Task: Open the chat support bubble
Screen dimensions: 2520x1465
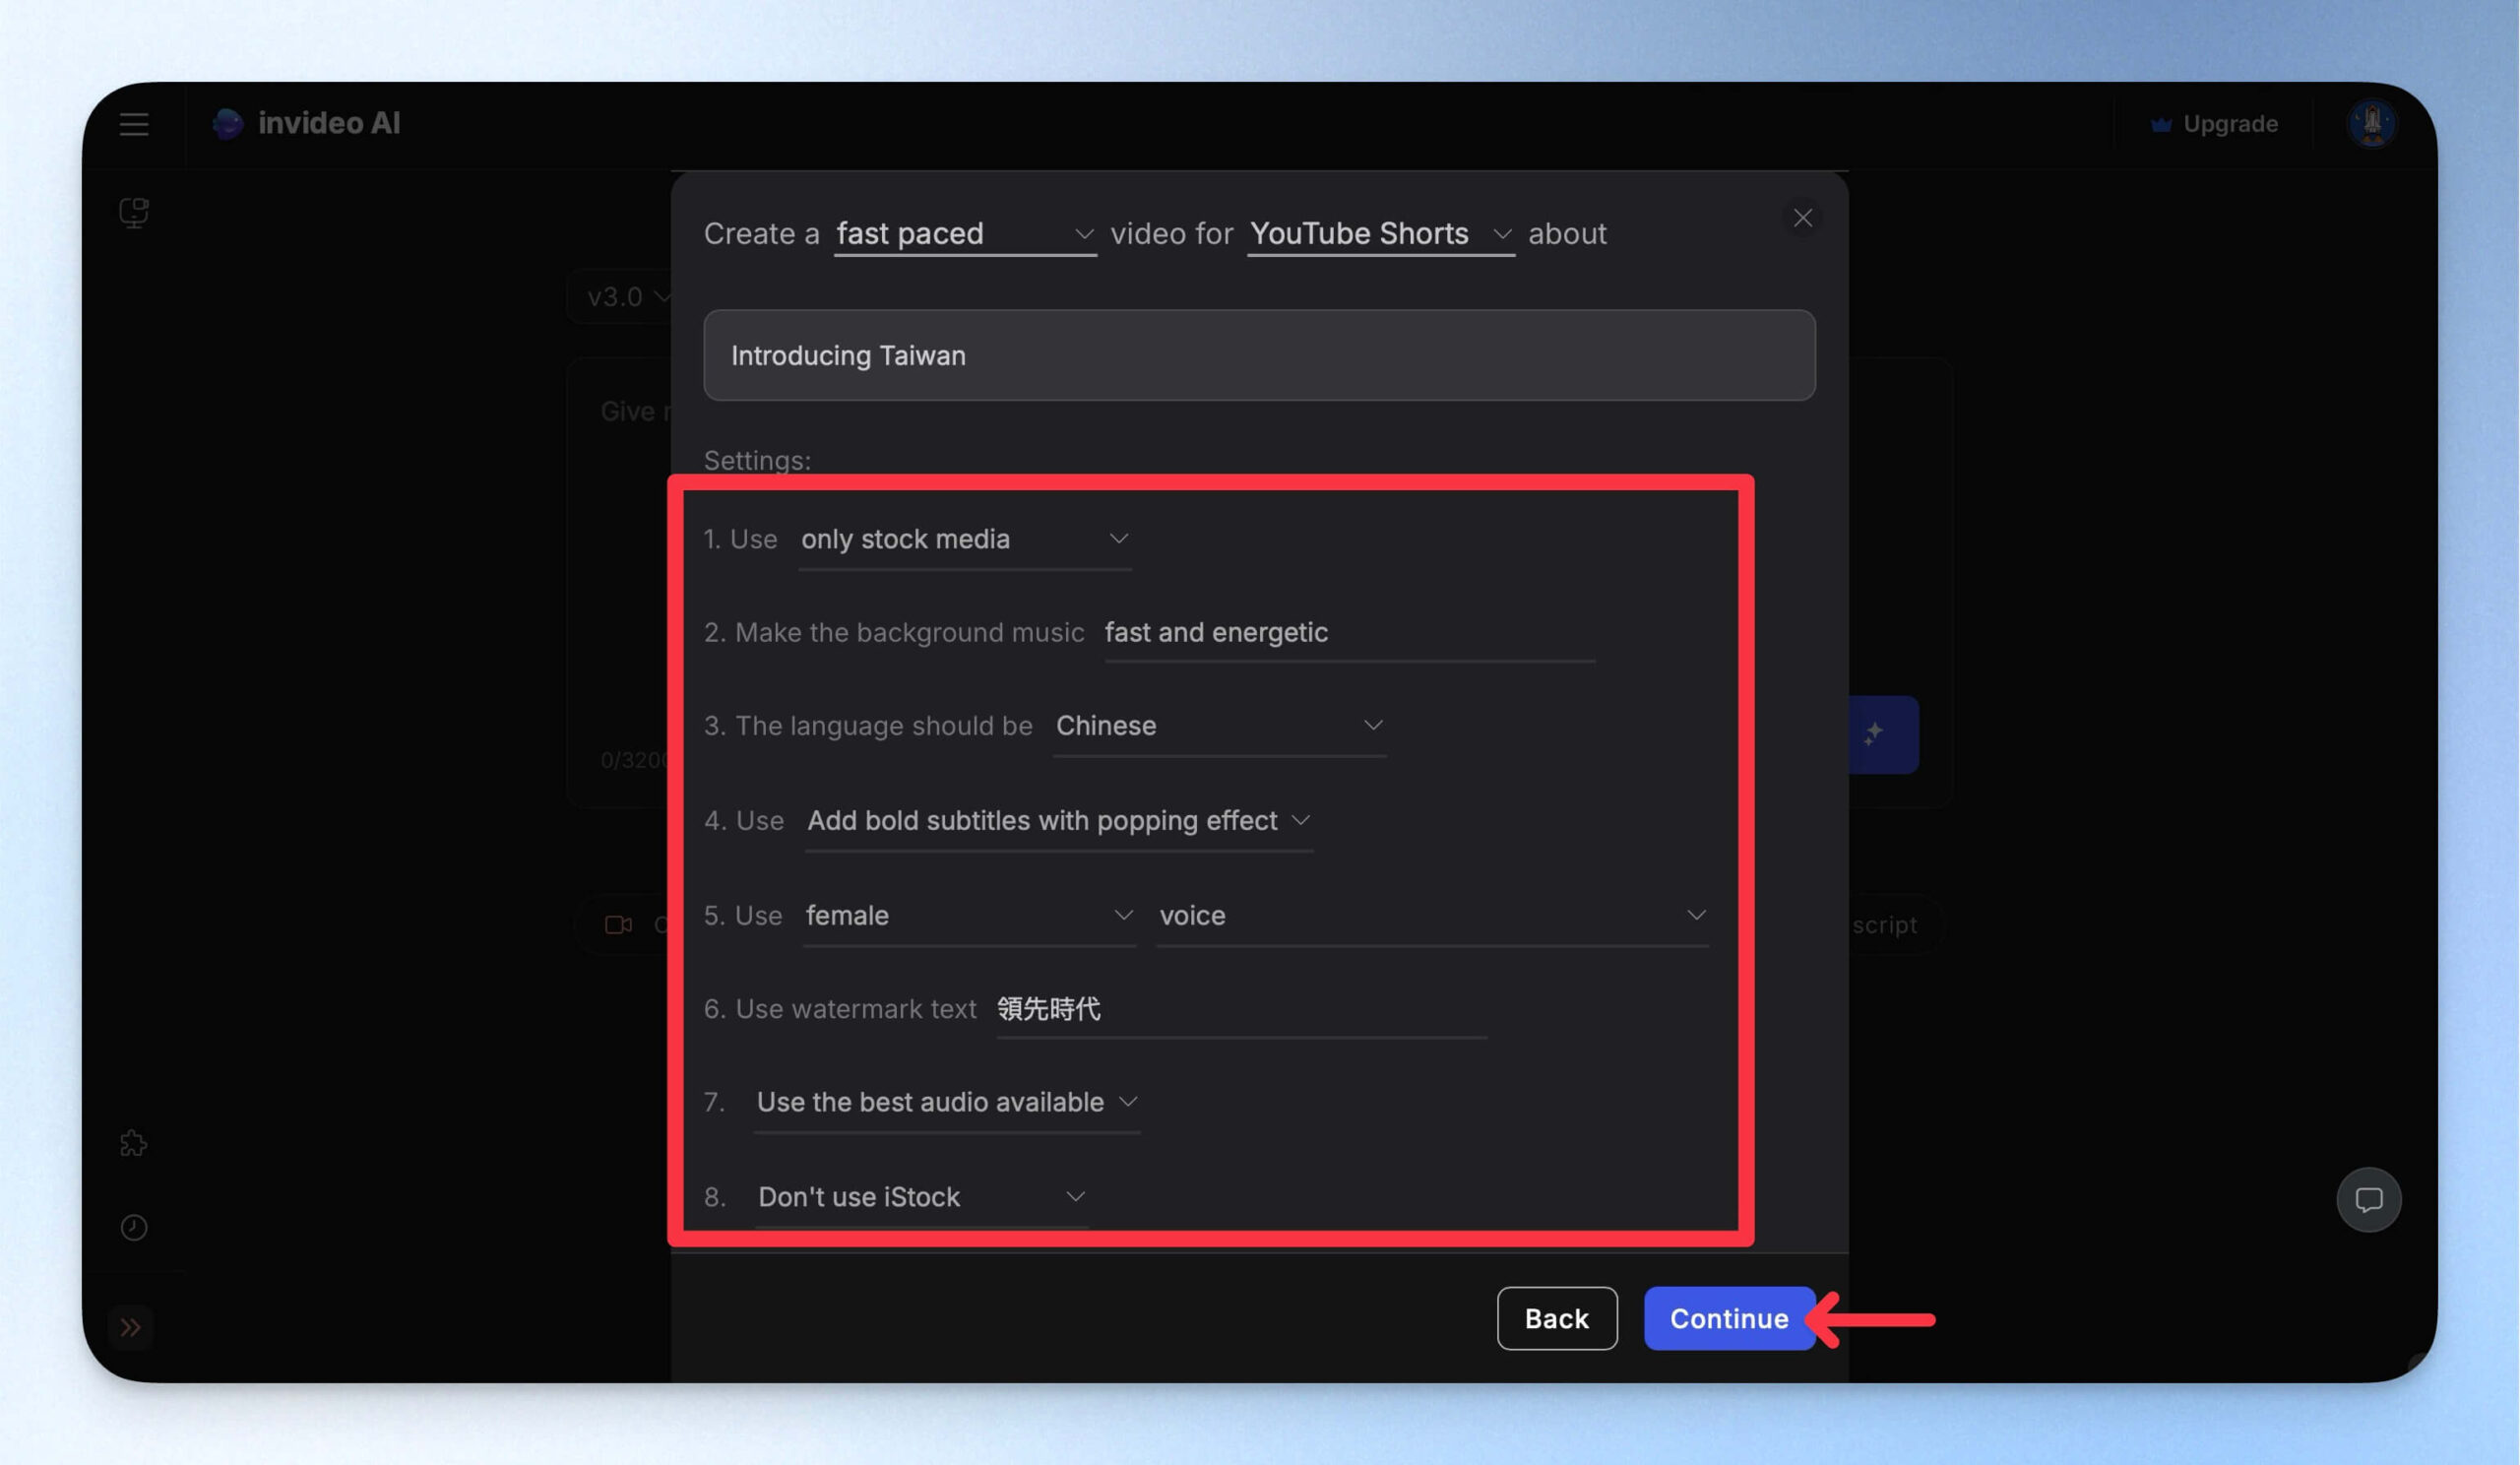Action: (x=2368, y=1199)
